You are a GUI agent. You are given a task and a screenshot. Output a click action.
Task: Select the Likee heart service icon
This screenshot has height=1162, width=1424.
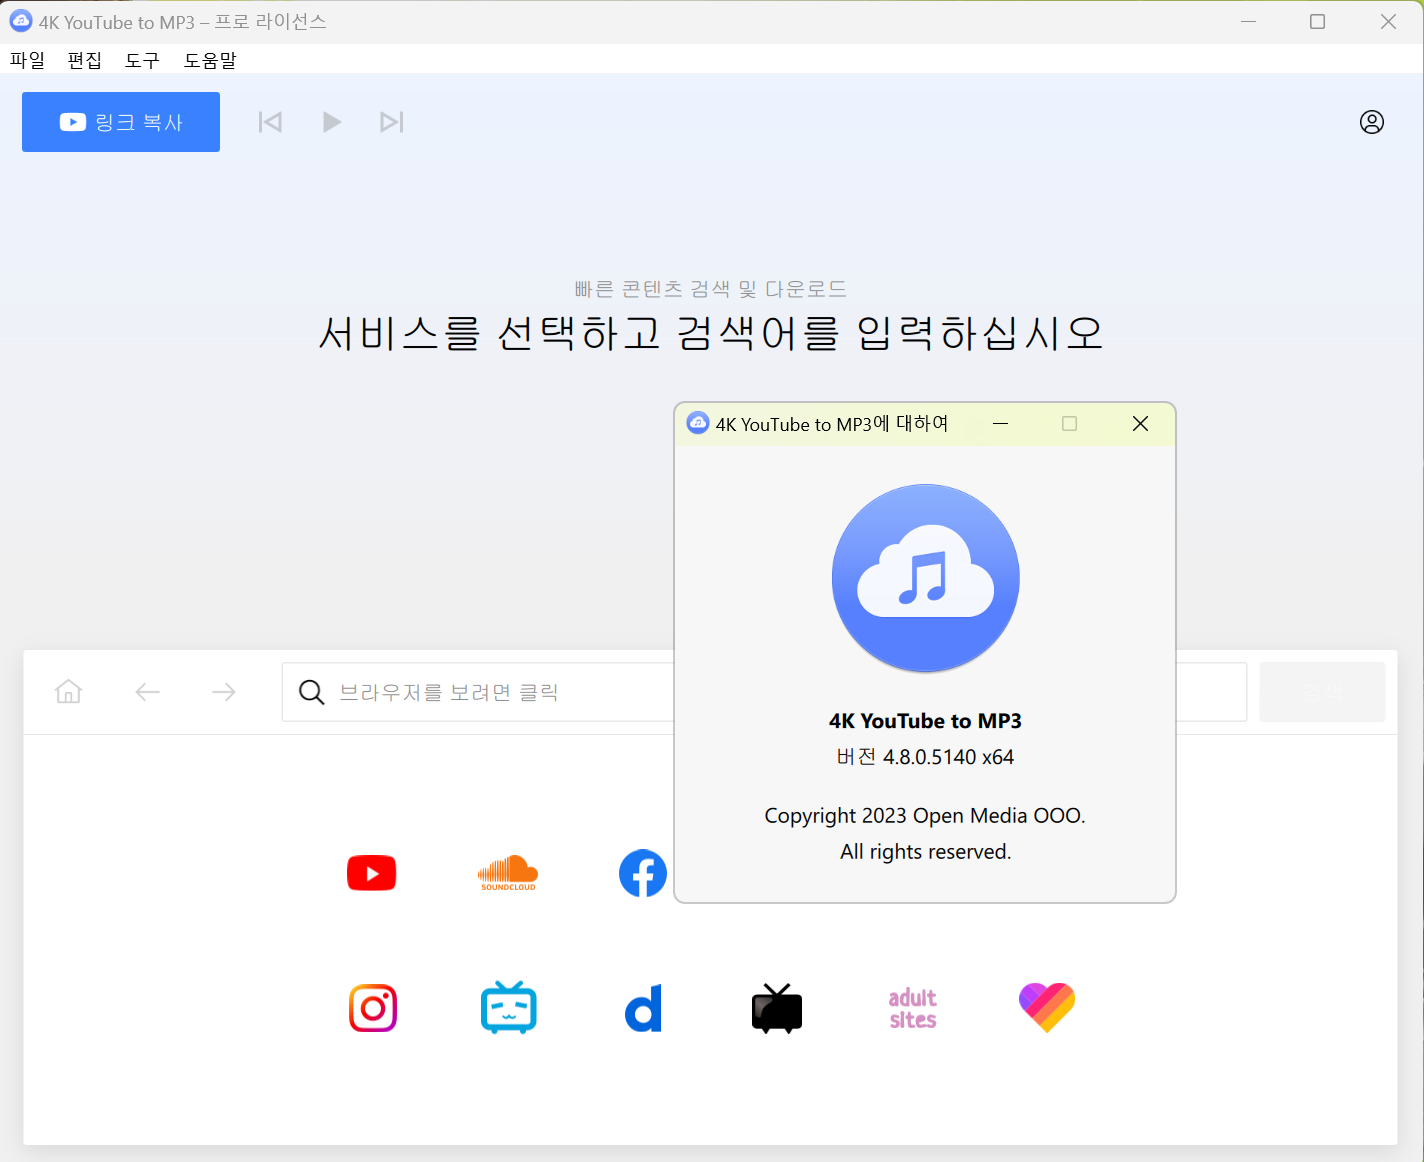1047,1008
